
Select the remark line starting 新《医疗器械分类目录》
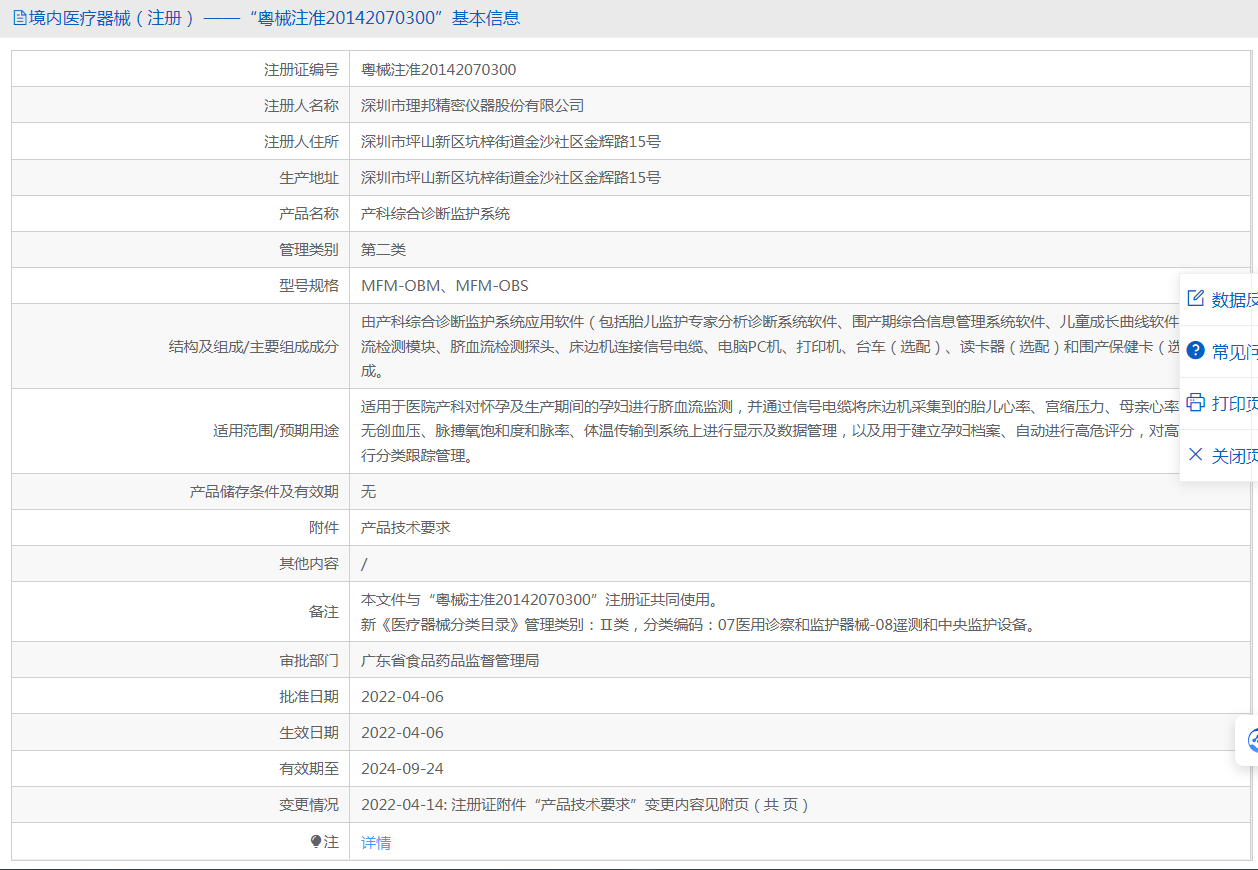pyautogui.click(x=698, y=625)
